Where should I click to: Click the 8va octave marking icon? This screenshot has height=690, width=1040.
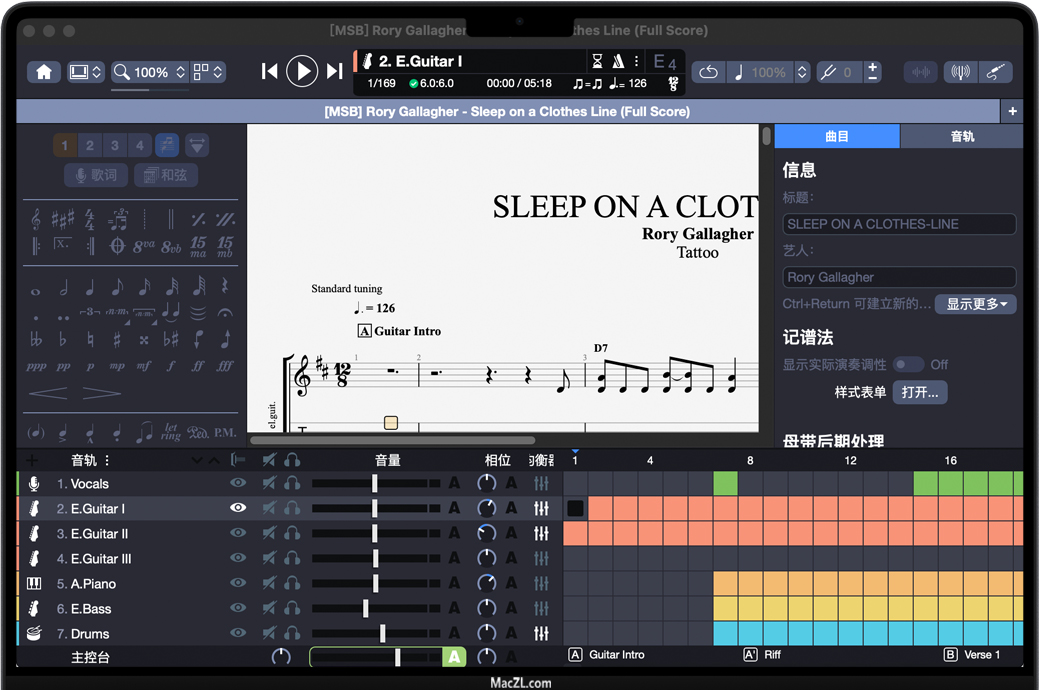click(144, 245)
